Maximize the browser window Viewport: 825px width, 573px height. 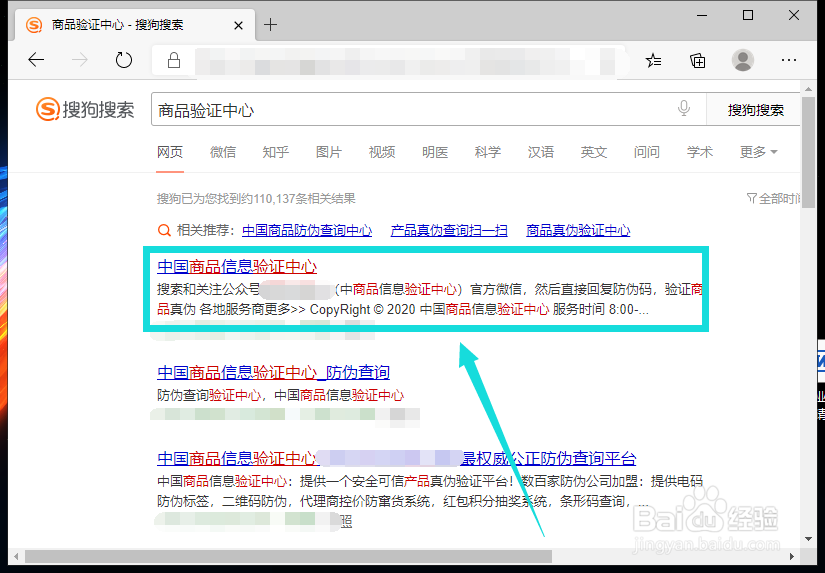pyautogui.click(x=748, y=15)
